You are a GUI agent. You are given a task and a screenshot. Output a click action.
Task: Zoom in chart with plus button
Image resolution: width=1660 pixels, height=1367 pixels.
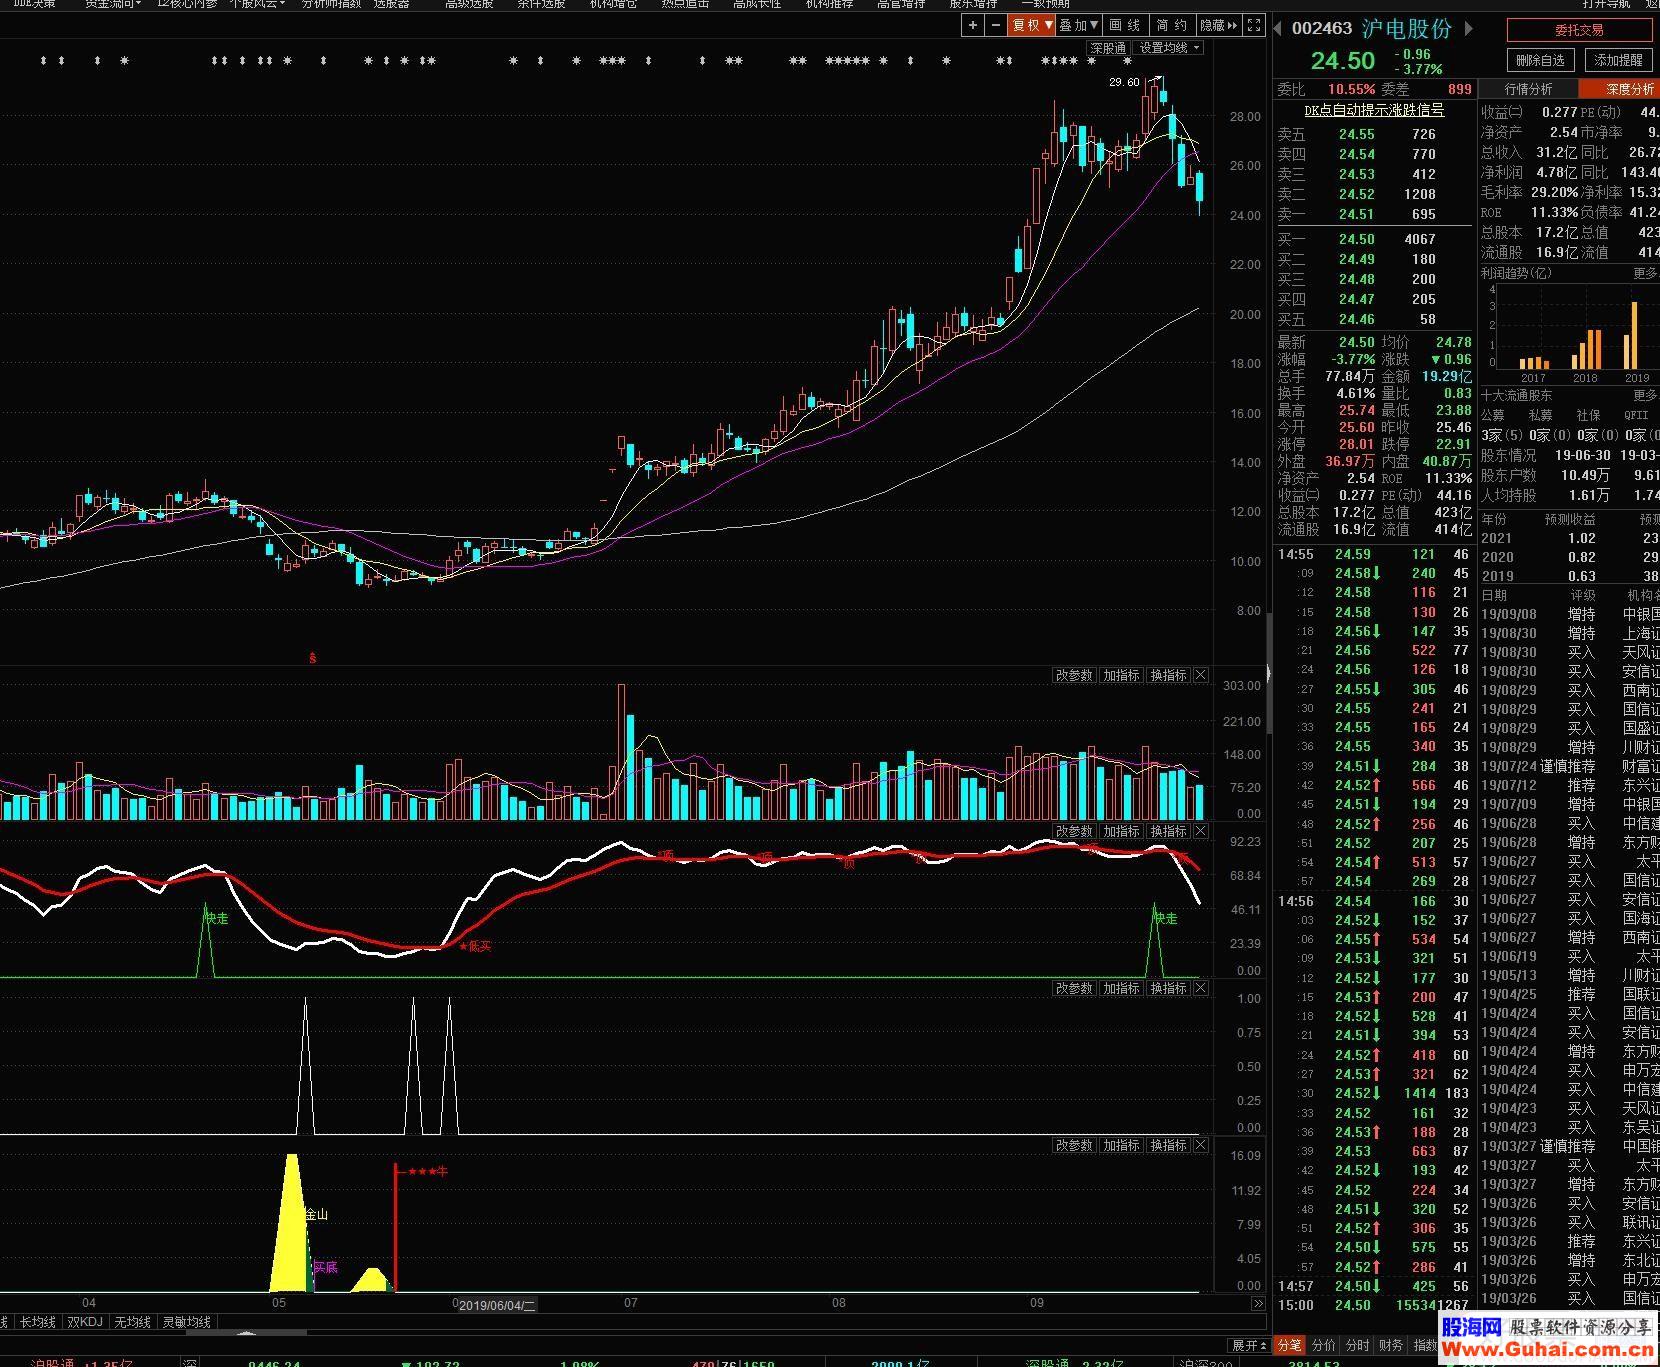click(972, 25)
